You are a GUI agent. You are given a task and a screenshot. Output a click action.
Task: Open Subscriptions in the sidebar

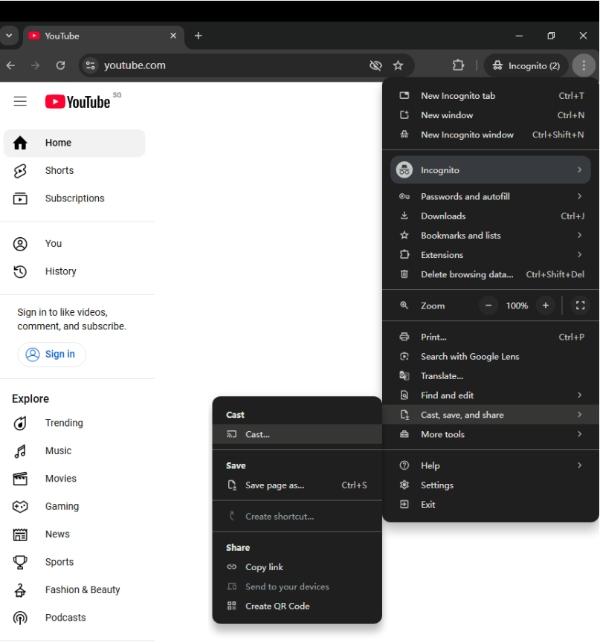[74, 198]
